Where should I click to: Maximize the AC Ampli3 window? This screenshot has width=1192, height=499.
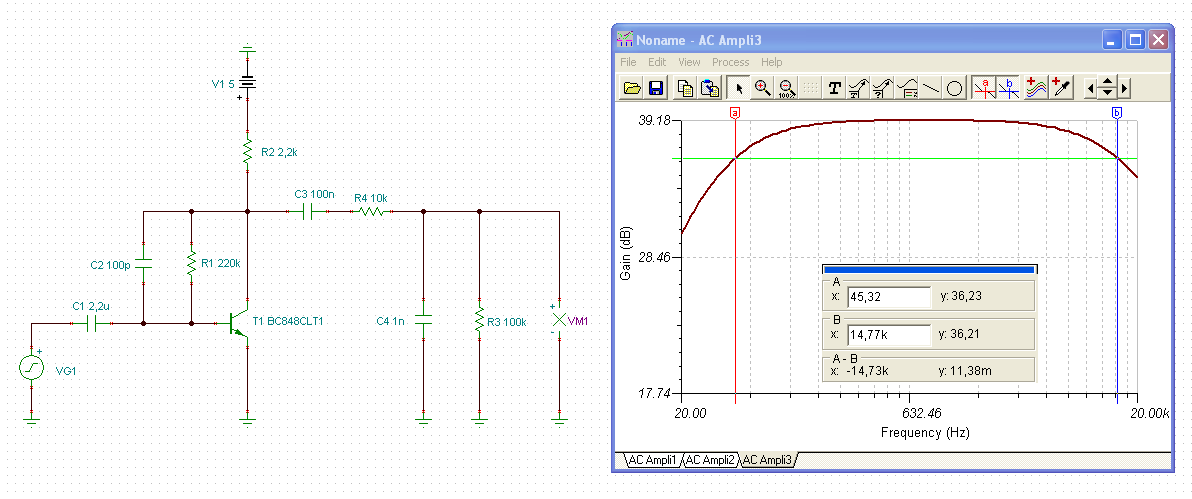[1136, 40]
